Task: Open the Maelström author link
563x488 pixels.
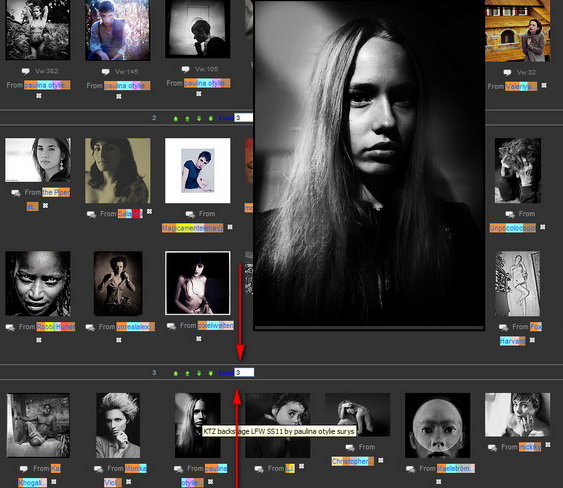Action: point(456,468)
